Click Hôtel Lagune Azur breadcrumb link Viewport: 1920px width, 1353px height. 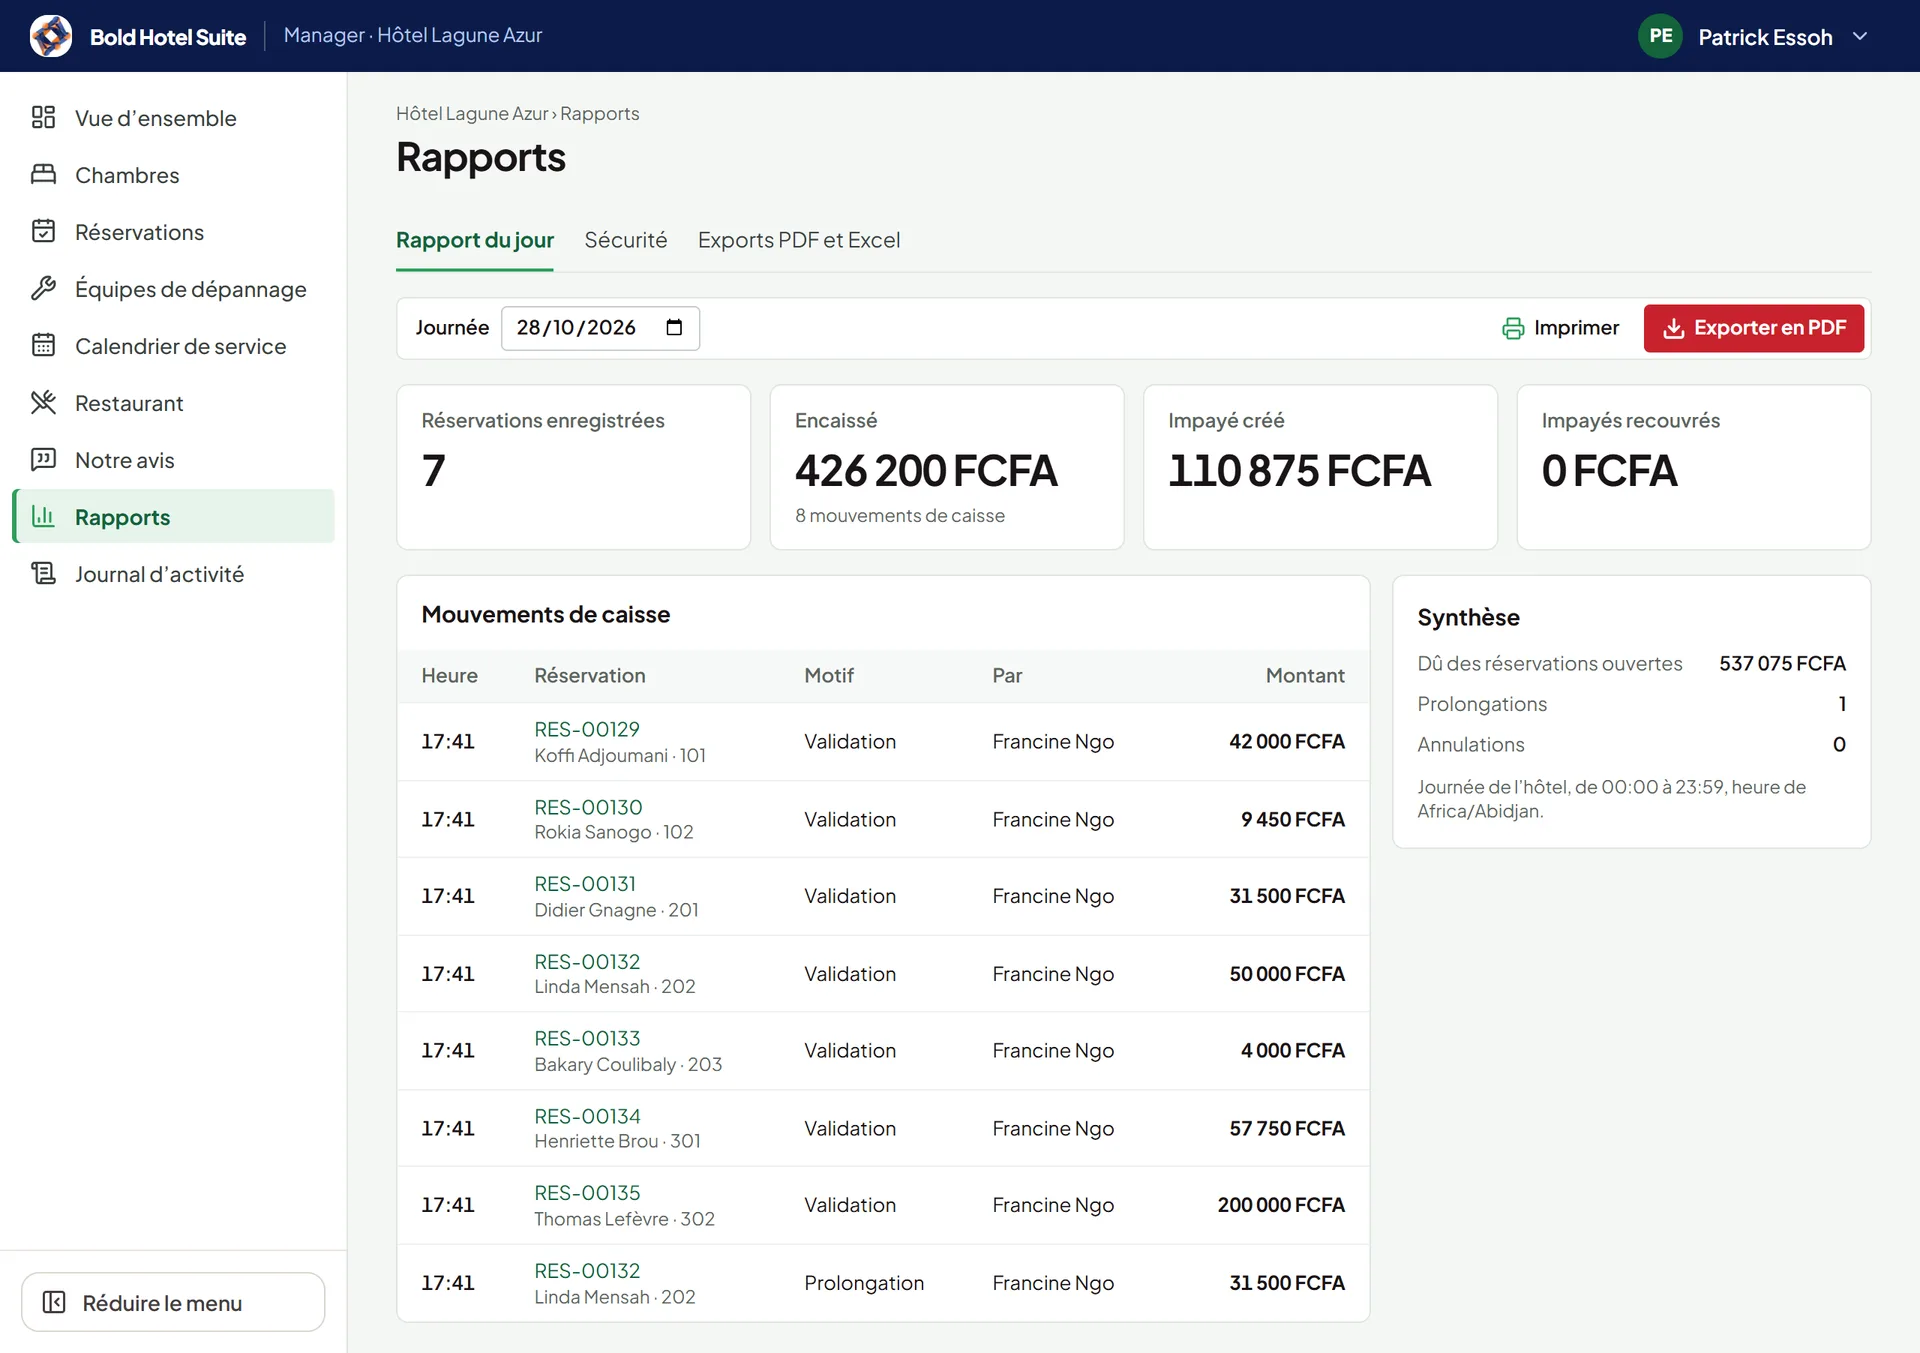point(472,114)
